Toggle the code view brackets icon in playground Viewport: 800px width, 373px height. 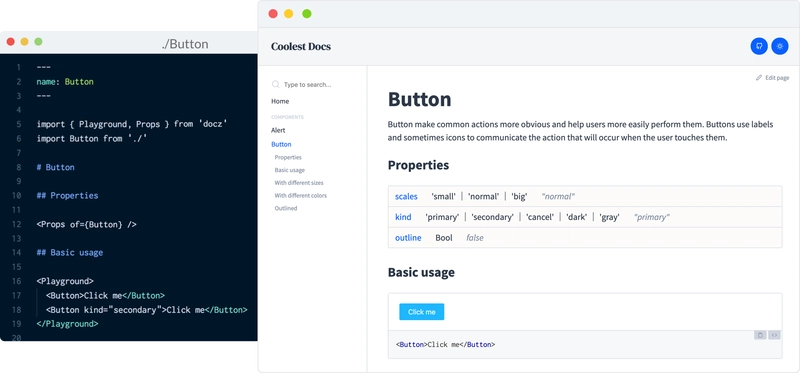coord(774,335)
